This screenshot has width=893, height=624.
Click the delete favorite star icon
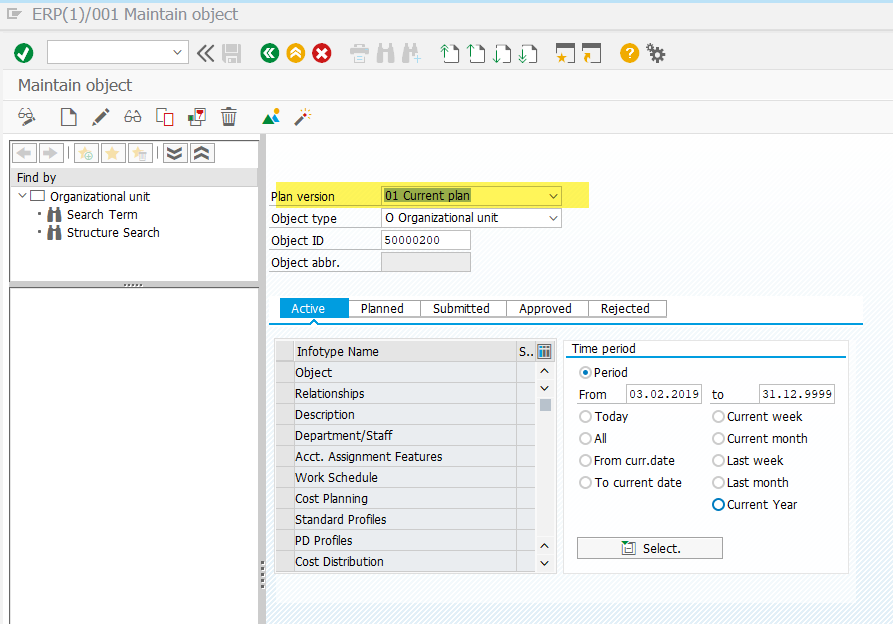point(140,153)
